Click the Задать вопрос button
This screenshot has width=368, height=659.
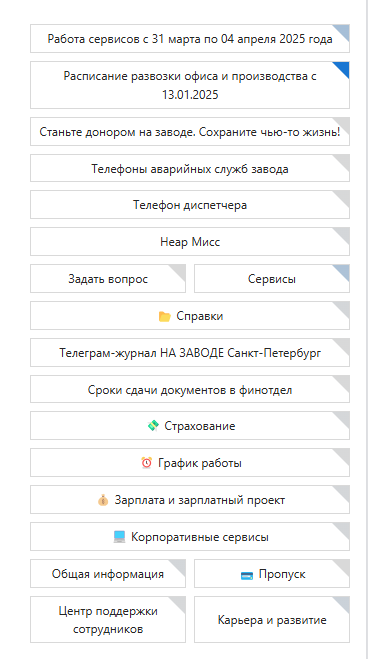(x=108, y=279)
